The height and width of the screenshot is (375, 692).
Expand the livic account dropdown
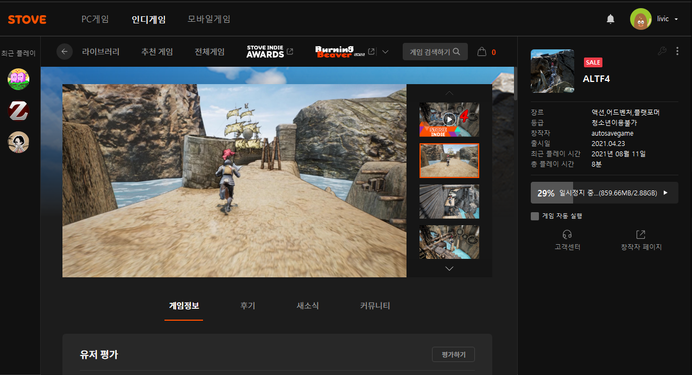pos(676,19)
